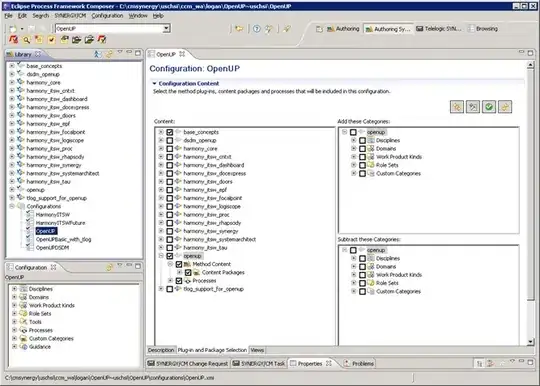Expand harmony_itsw_doors in Library tree

coord(12,116)
